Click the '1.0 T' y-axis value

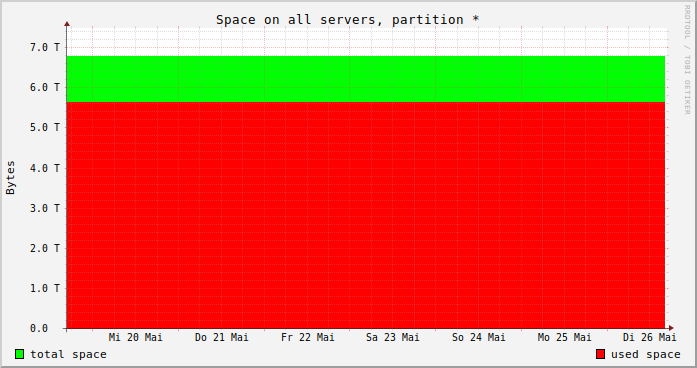[x=44, y=288]
